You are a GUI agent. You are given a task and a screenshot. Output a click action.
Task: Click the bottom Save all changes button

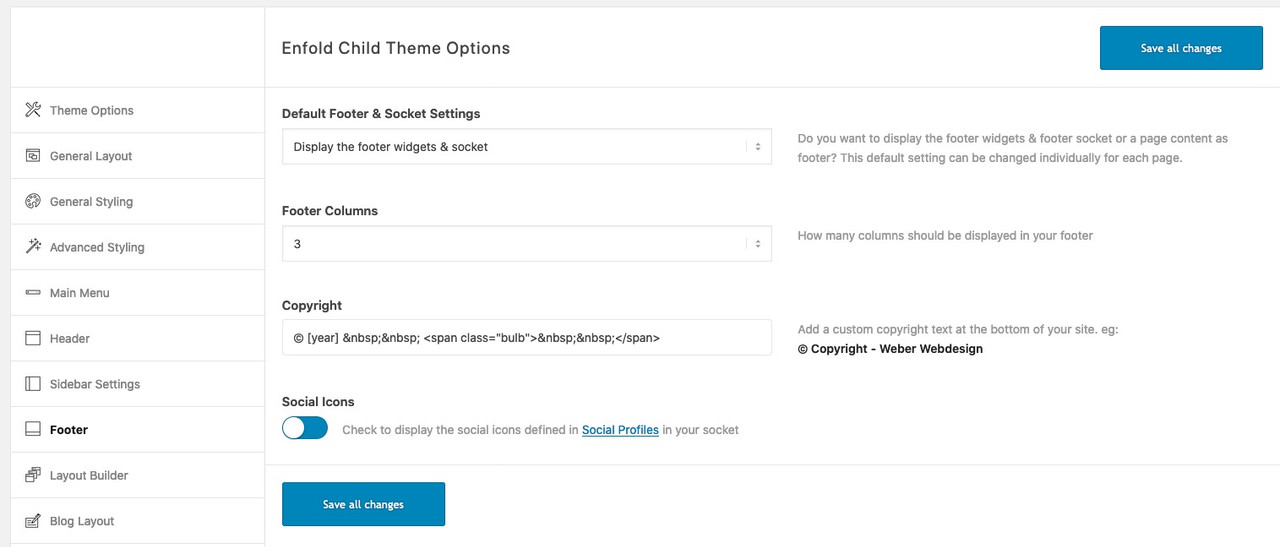(x=363, y=504)
